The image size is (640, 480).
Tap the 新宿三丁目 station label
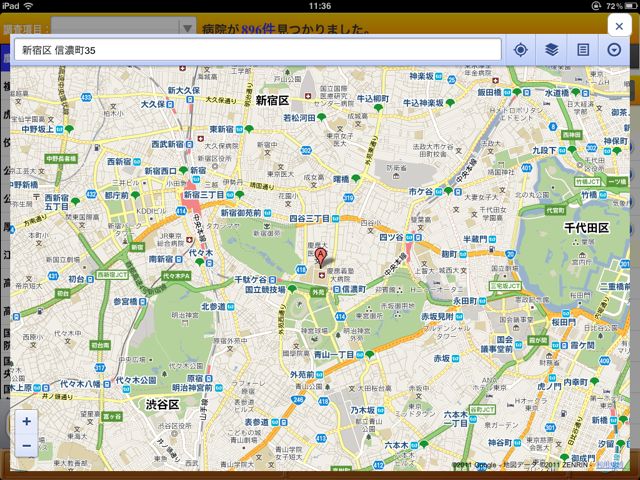pos(204,195)
